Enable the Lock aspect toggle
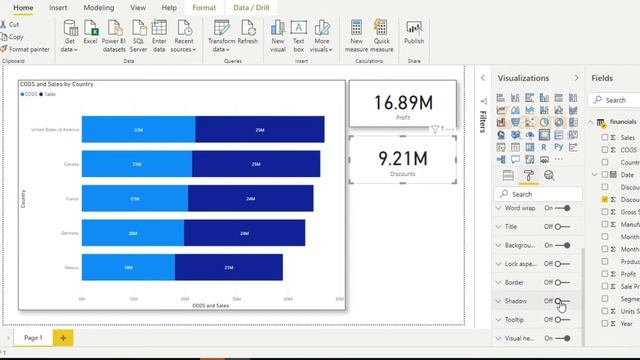 pos(562,264)
